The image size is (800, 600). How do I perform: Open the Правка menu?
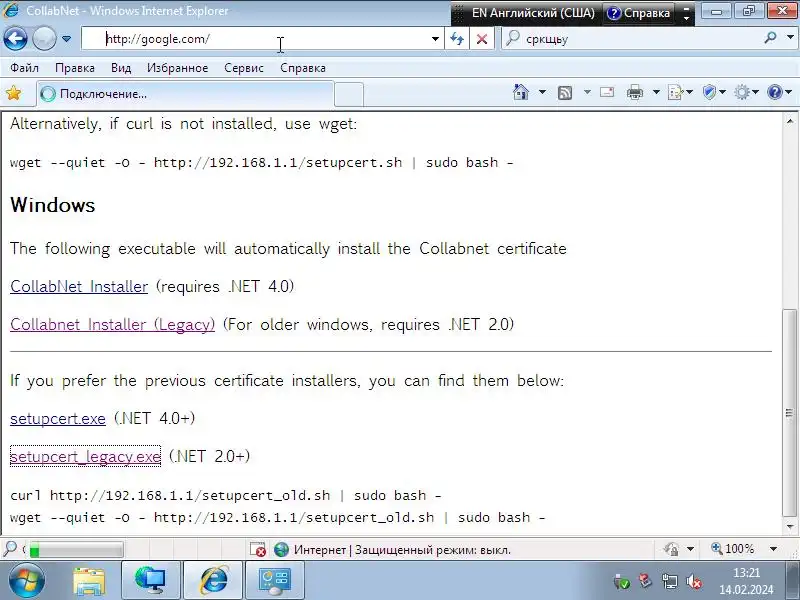tap(74, 68)
